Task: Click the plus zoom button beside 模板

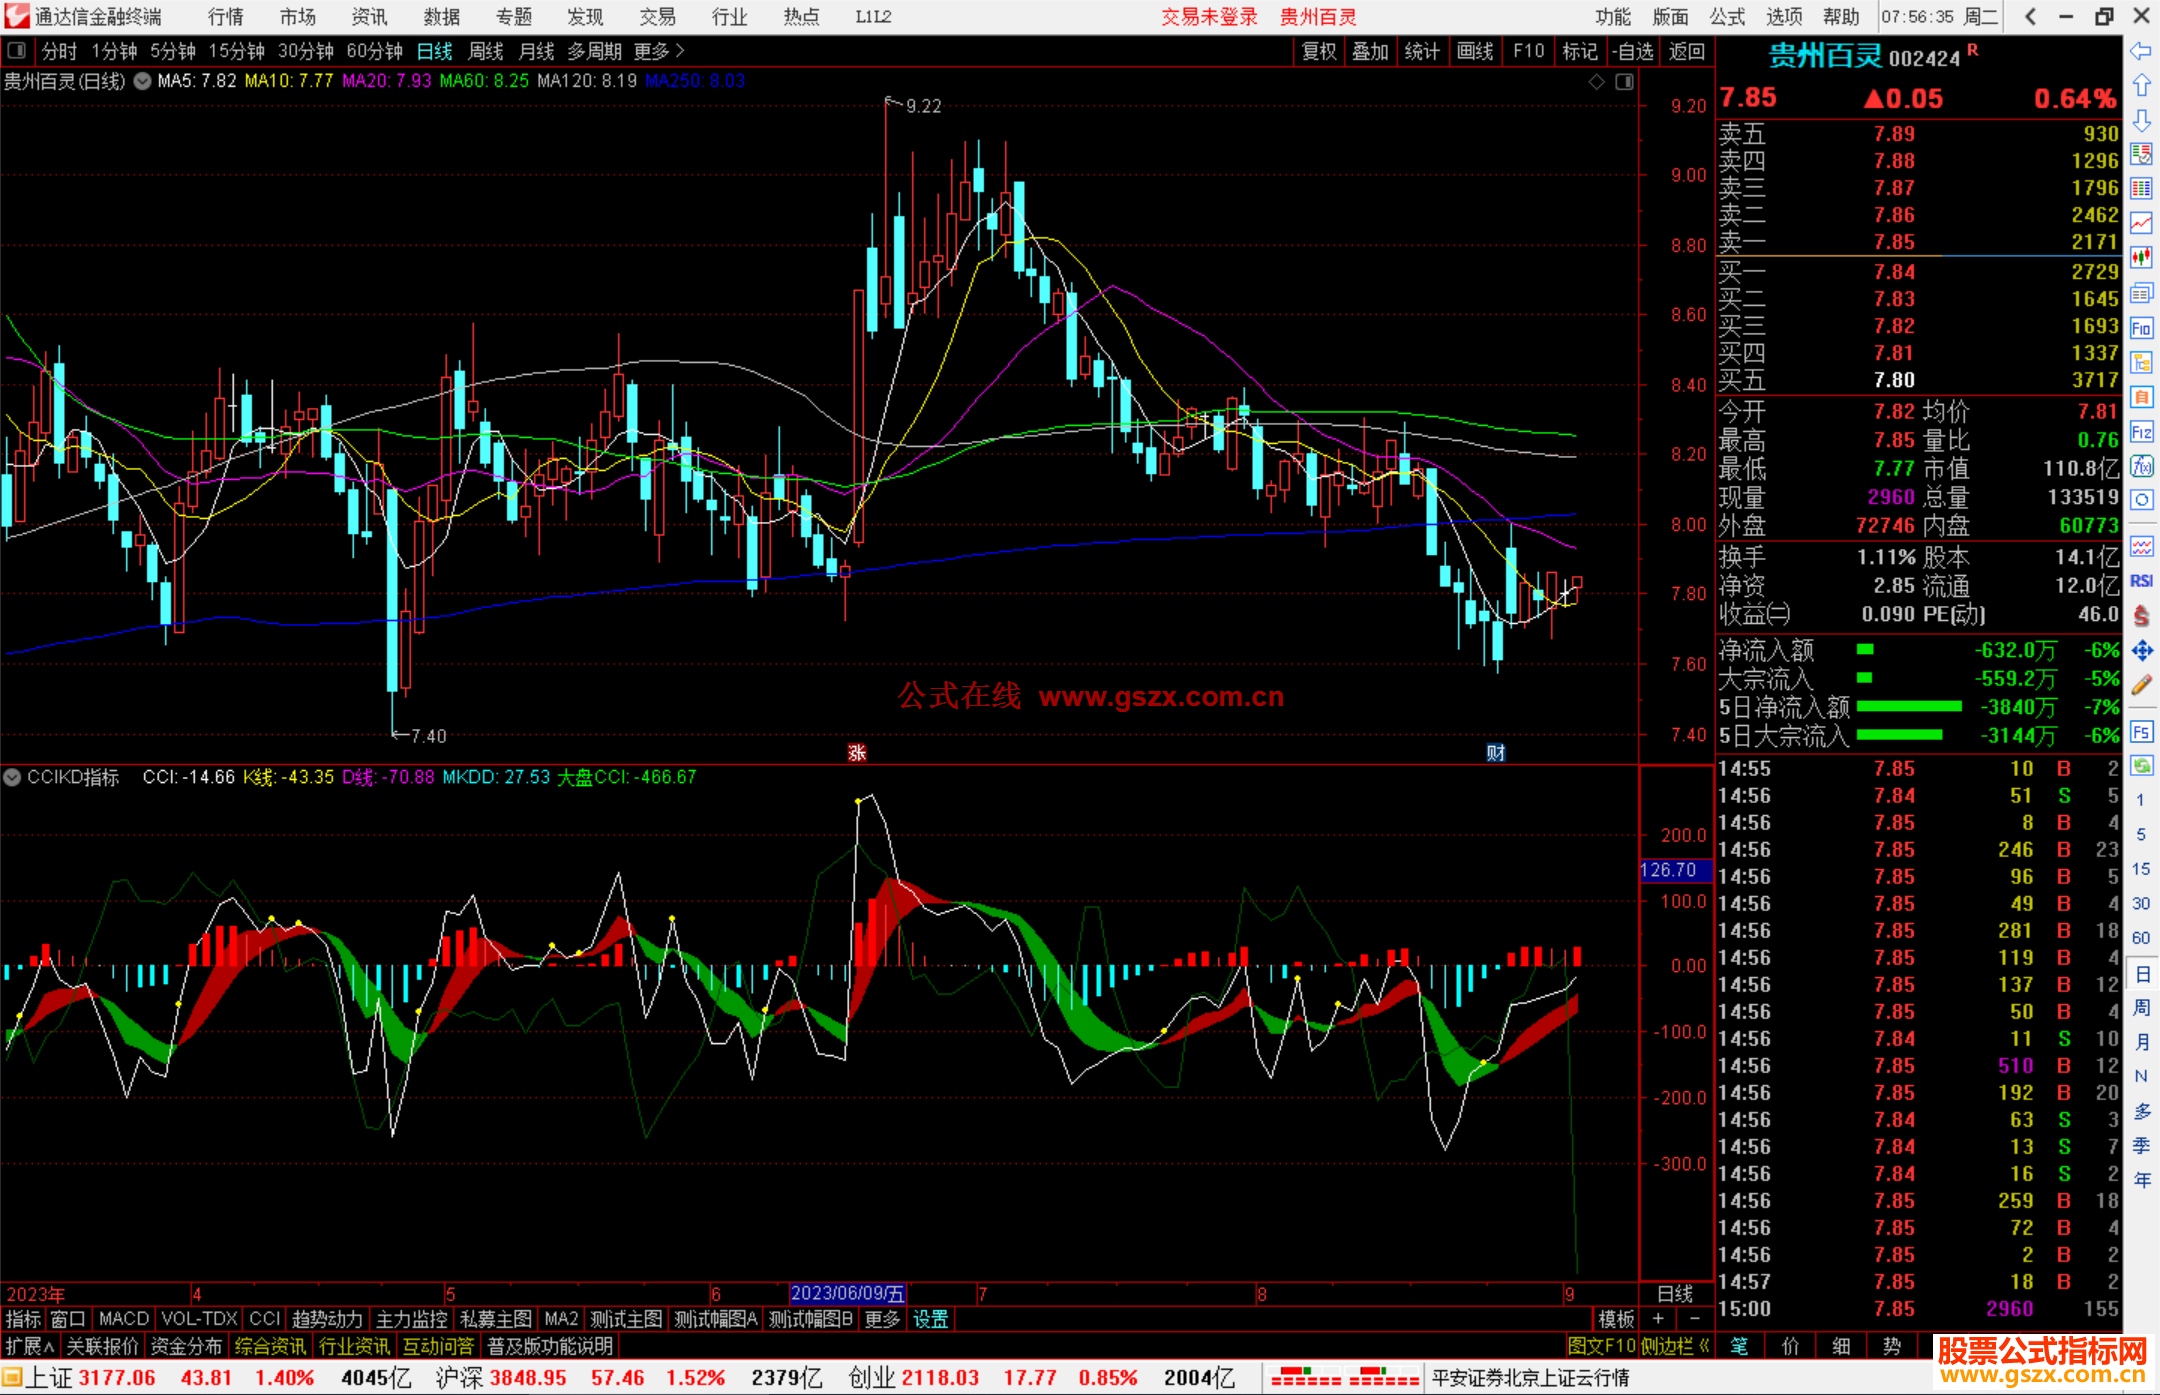Action: [1658, 1319]
